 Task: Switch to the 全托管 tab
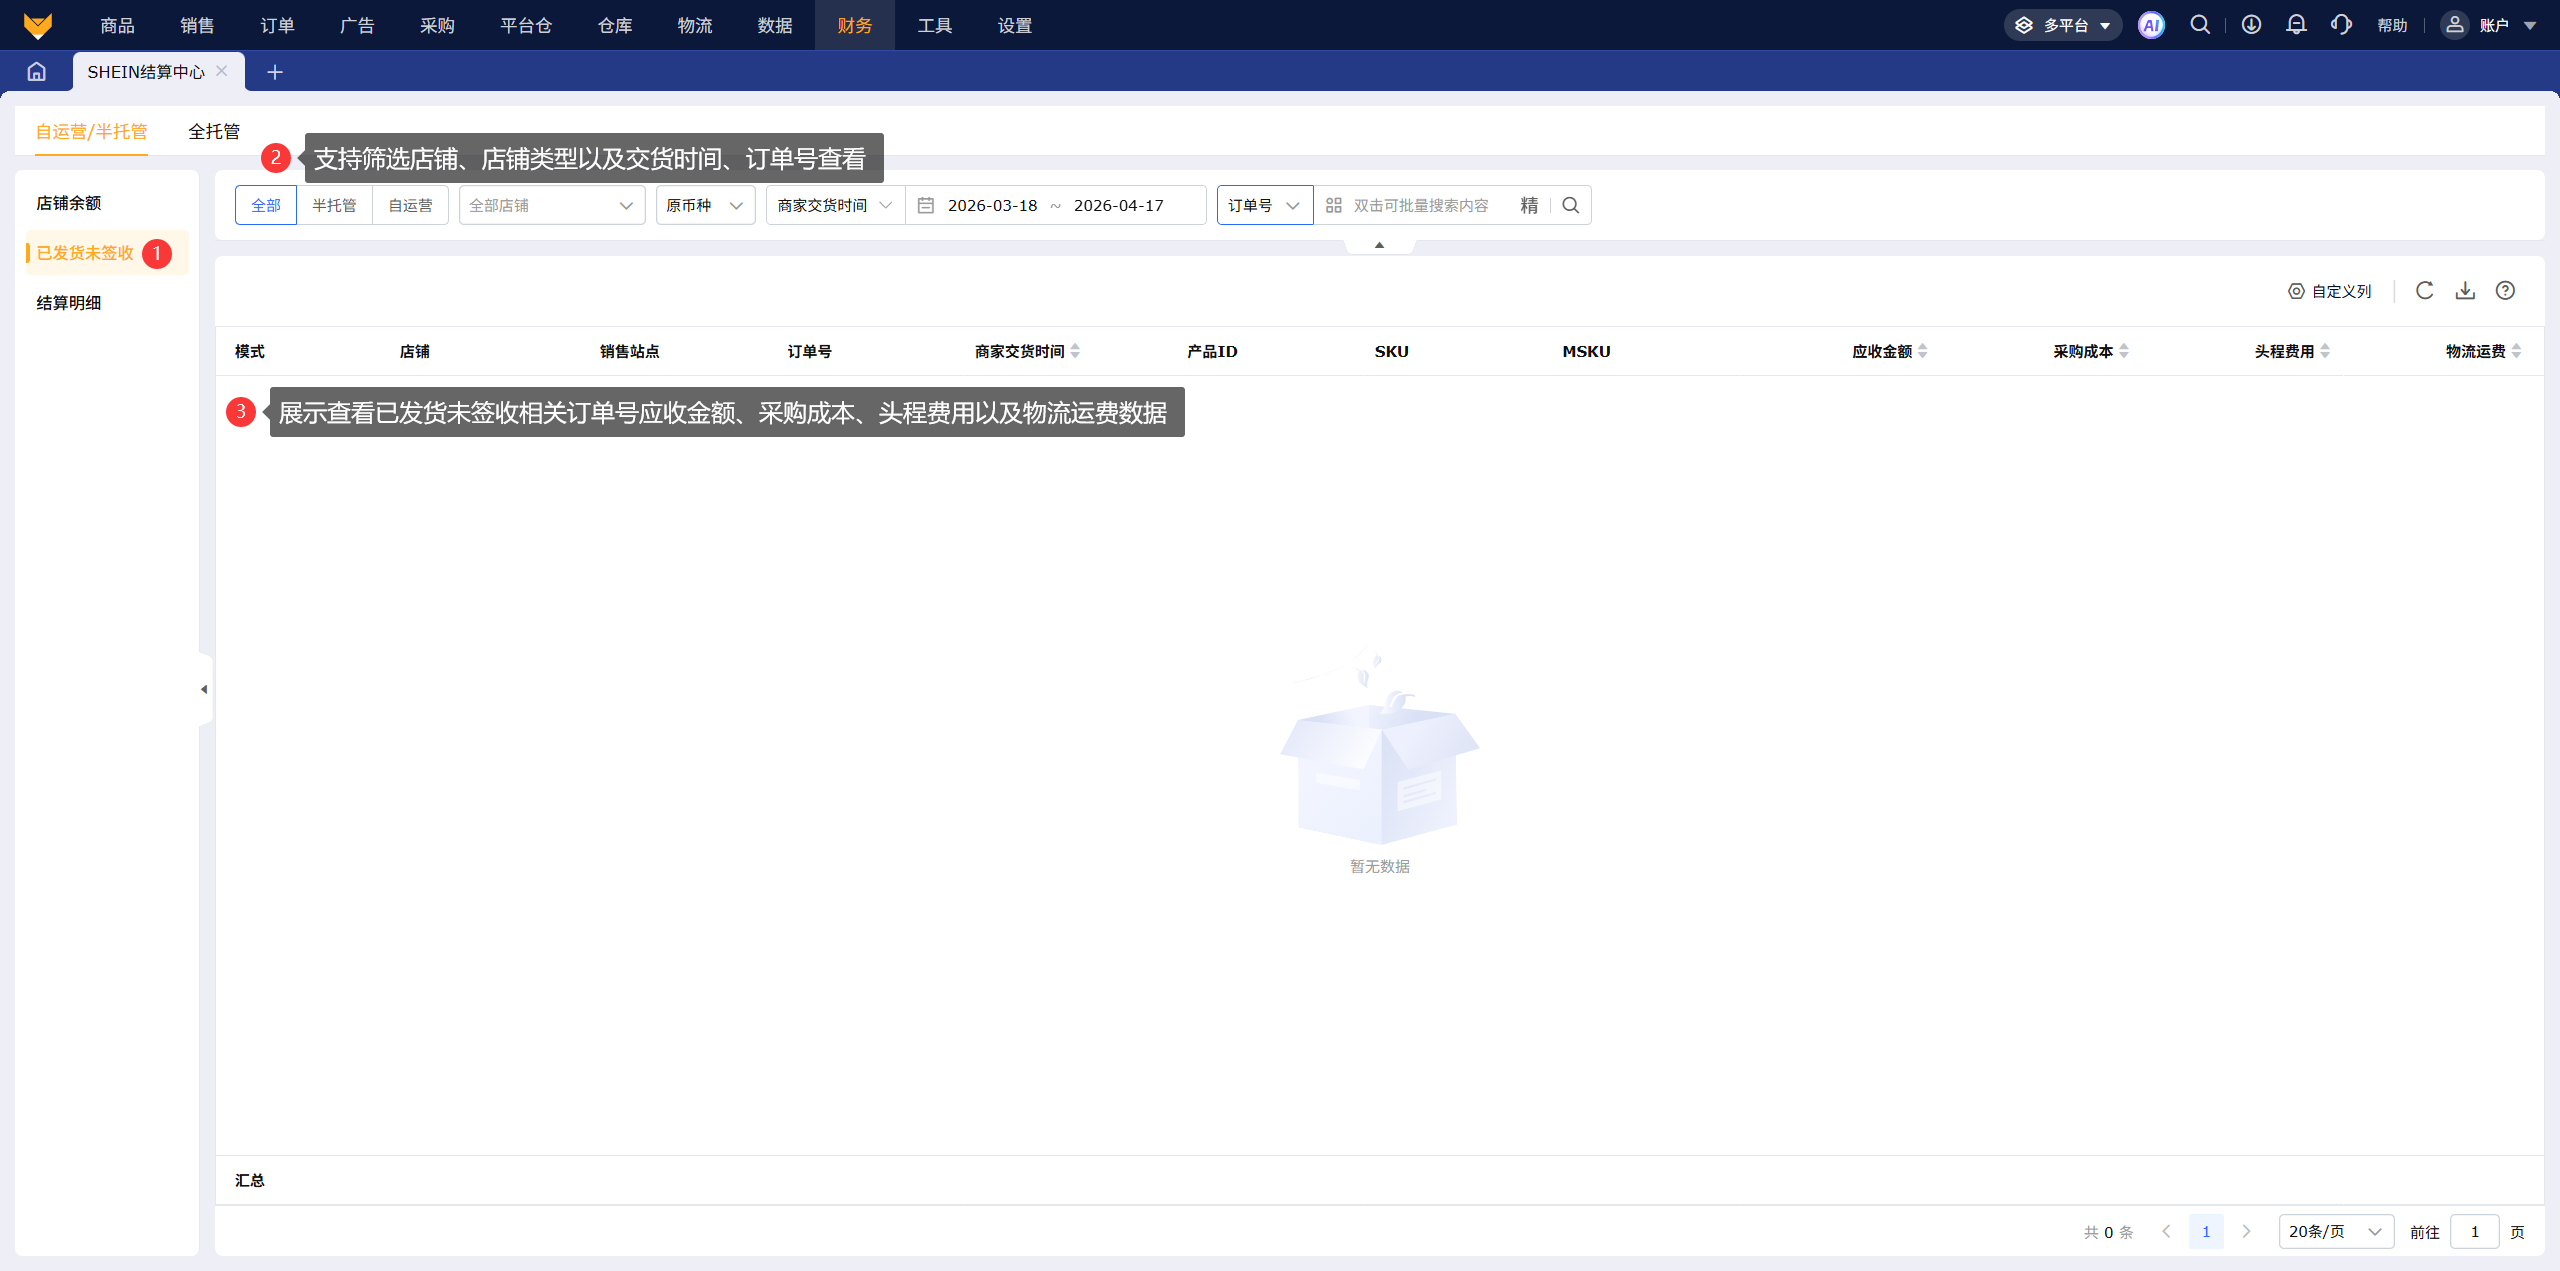[x=214, y=132]
